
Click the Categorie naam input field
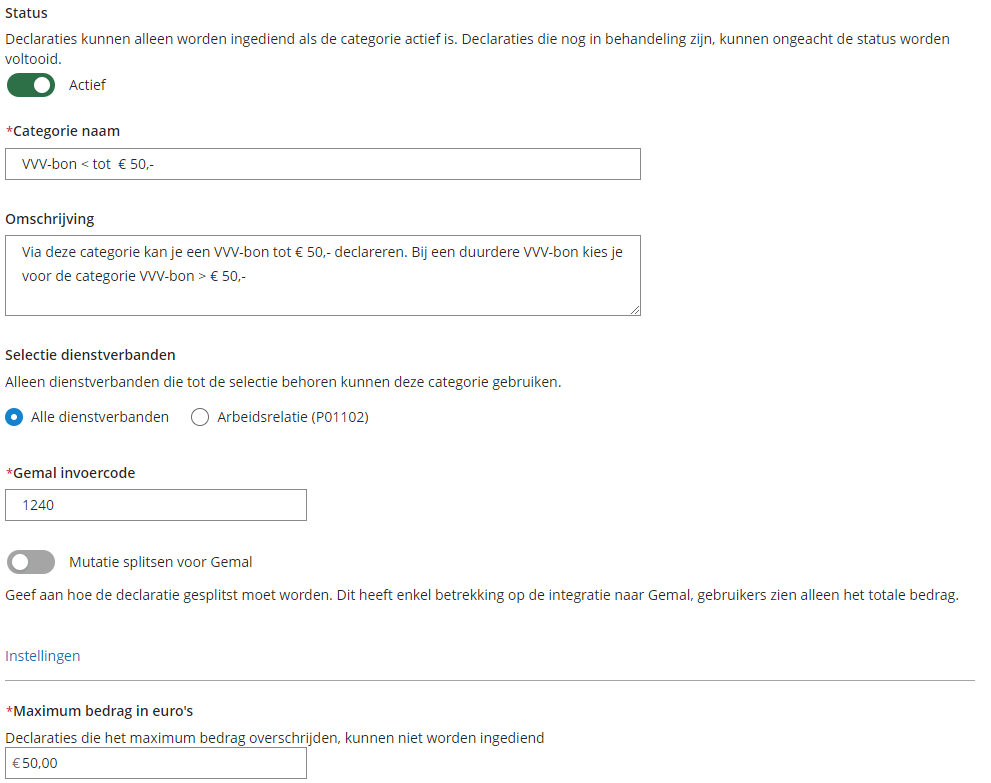322,164
